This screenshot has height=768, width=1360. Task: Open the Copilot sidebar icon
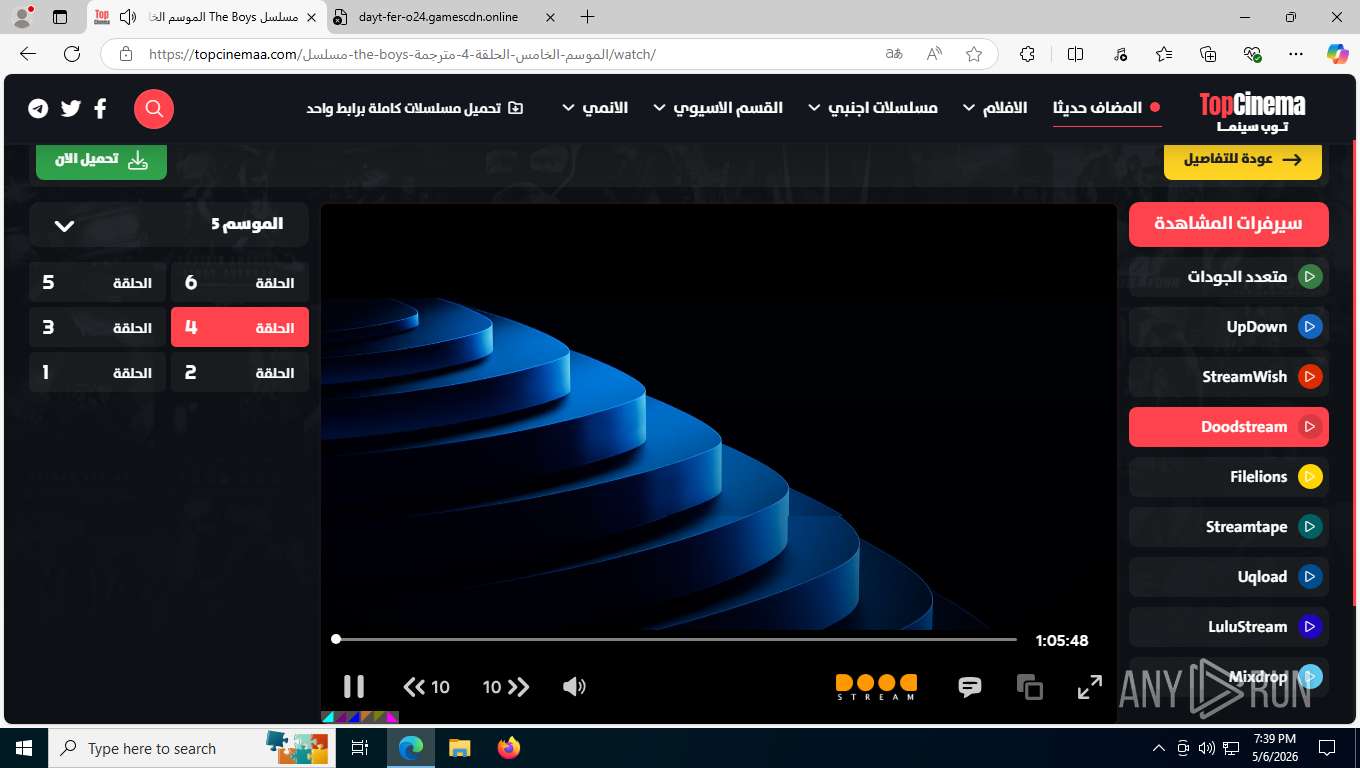1337,54
